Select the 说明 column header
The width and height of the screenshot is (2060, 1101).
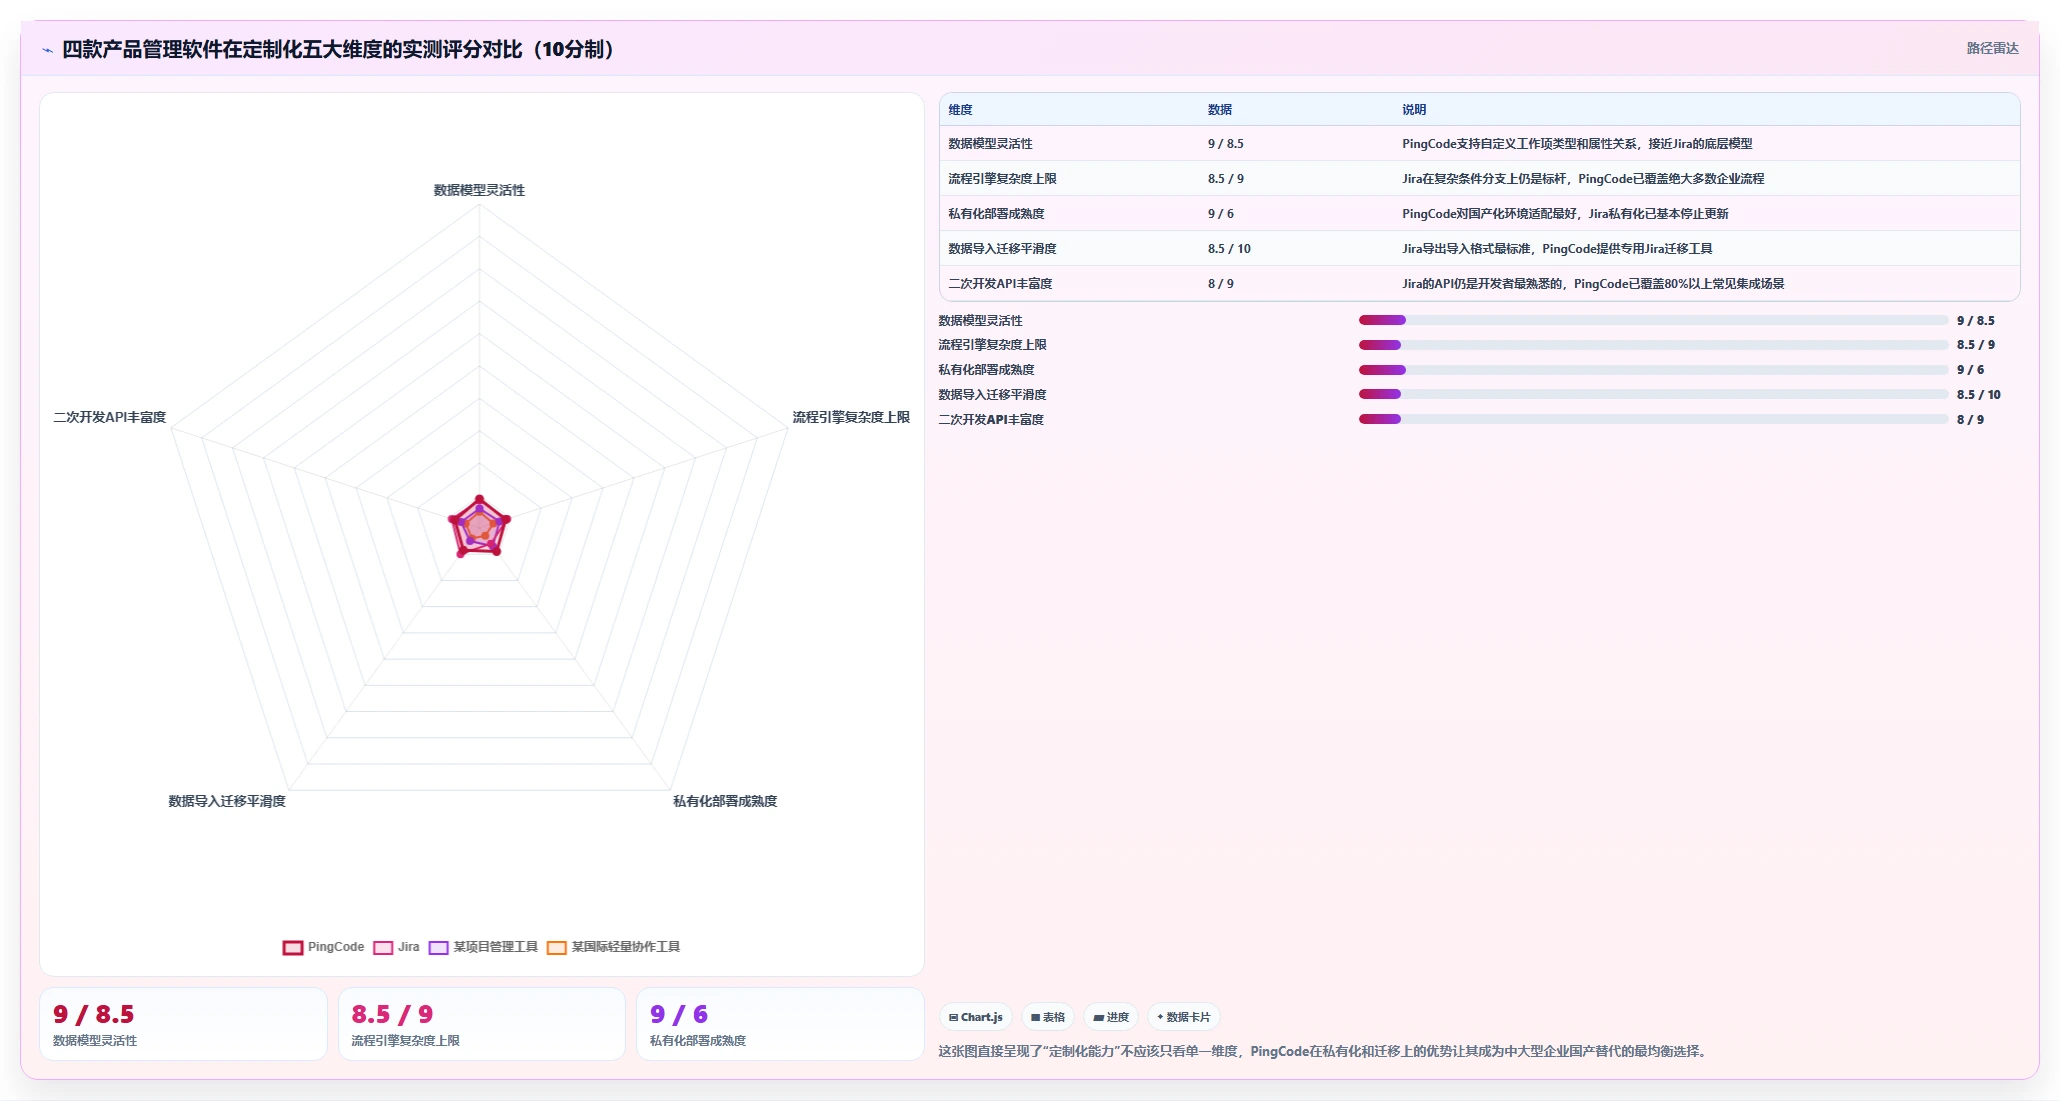click(1414, 110)
